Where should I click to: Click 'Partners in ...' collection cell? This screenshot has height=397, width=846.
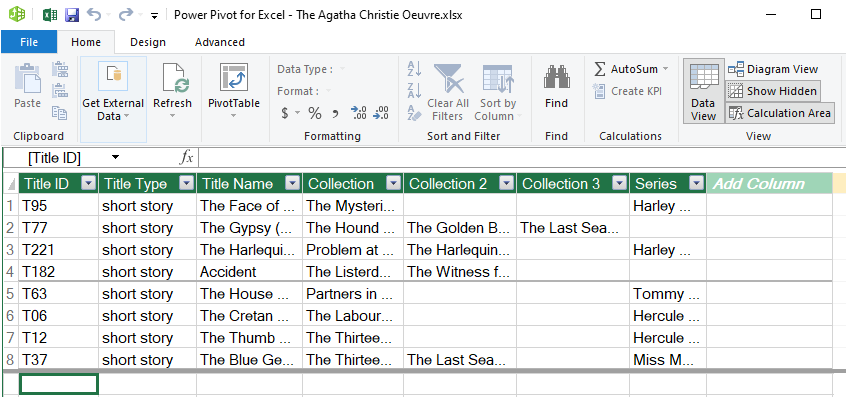[x=353, y=293]
